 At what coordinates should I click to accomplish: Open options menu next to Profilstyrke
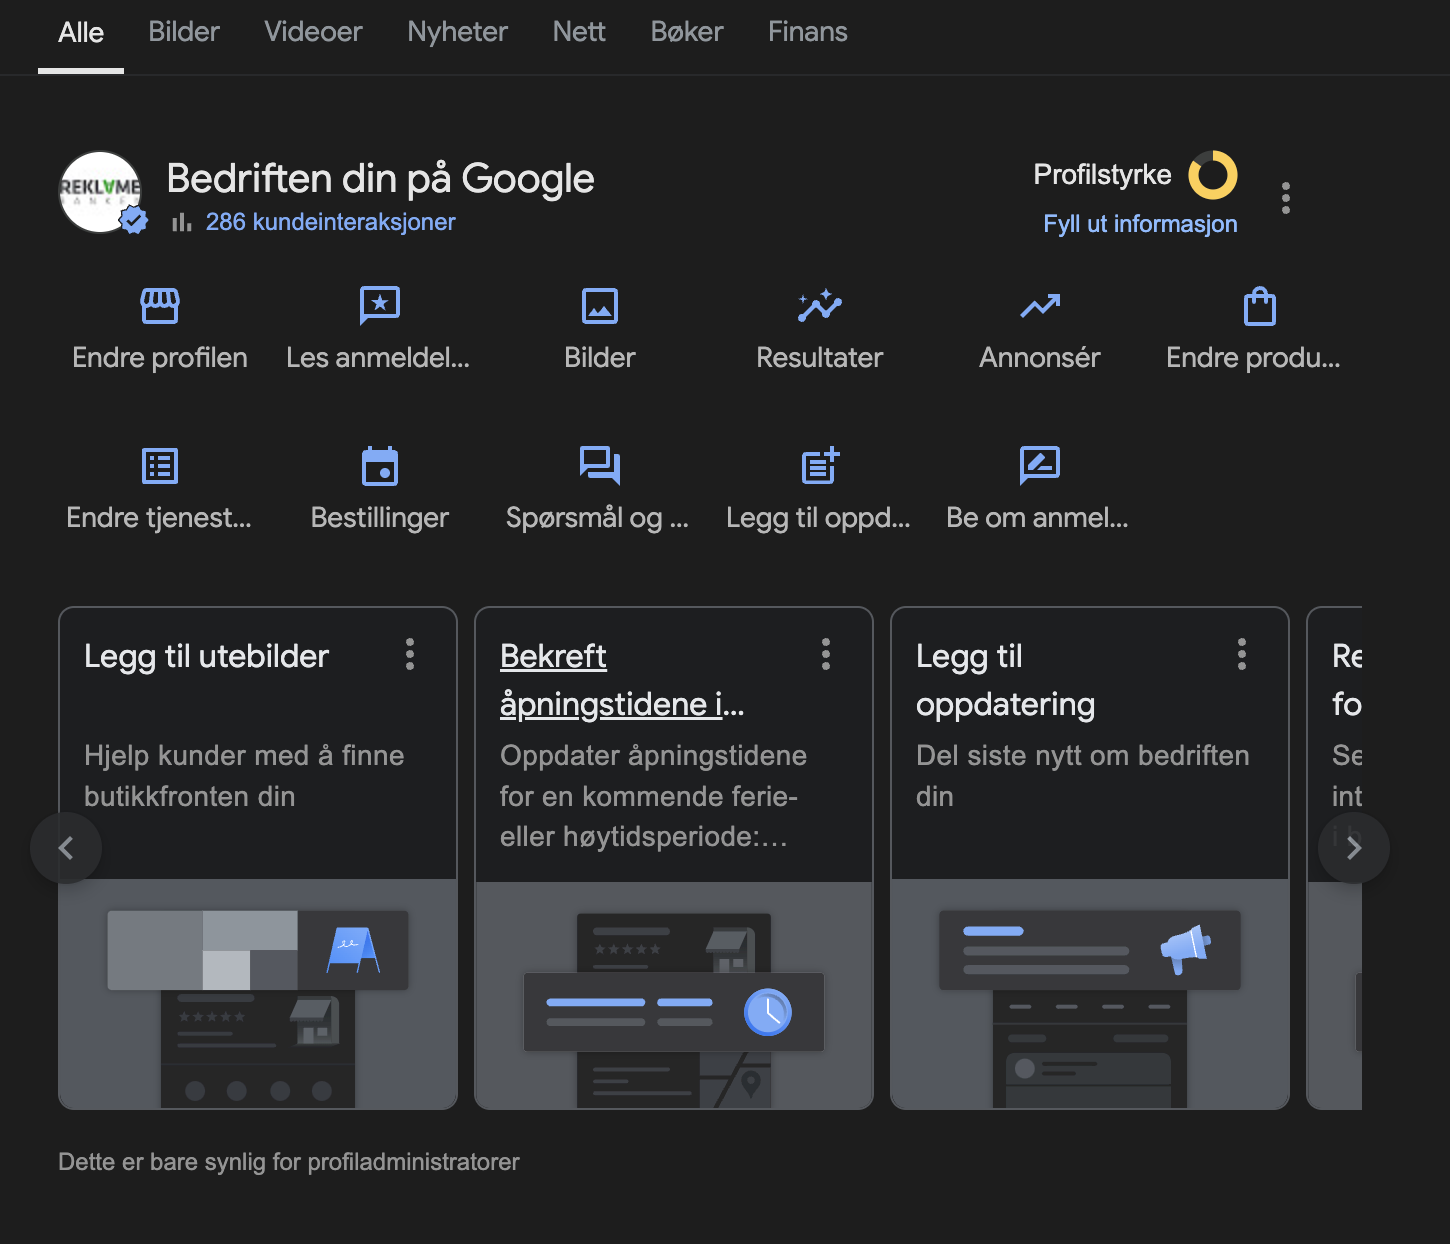[1286, 198]
